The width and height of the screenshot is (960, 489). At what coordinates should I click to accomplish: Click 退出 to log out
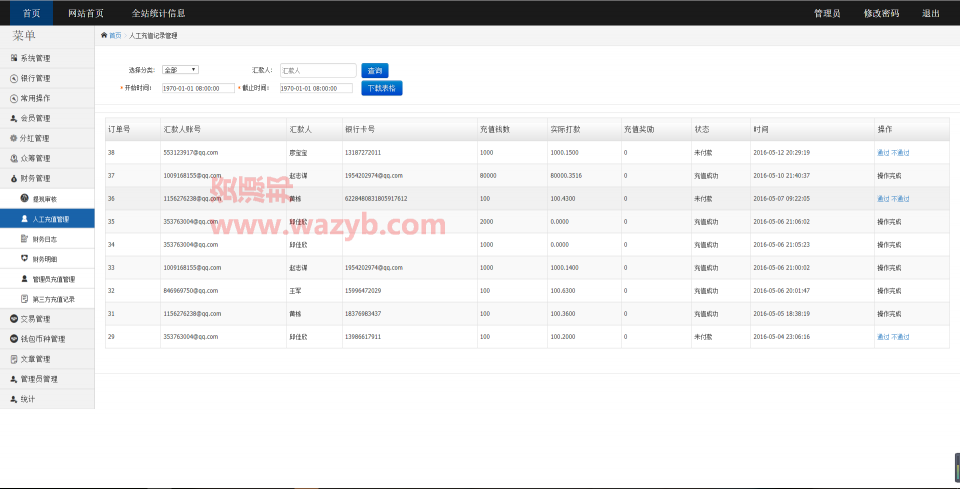[931, 13]
